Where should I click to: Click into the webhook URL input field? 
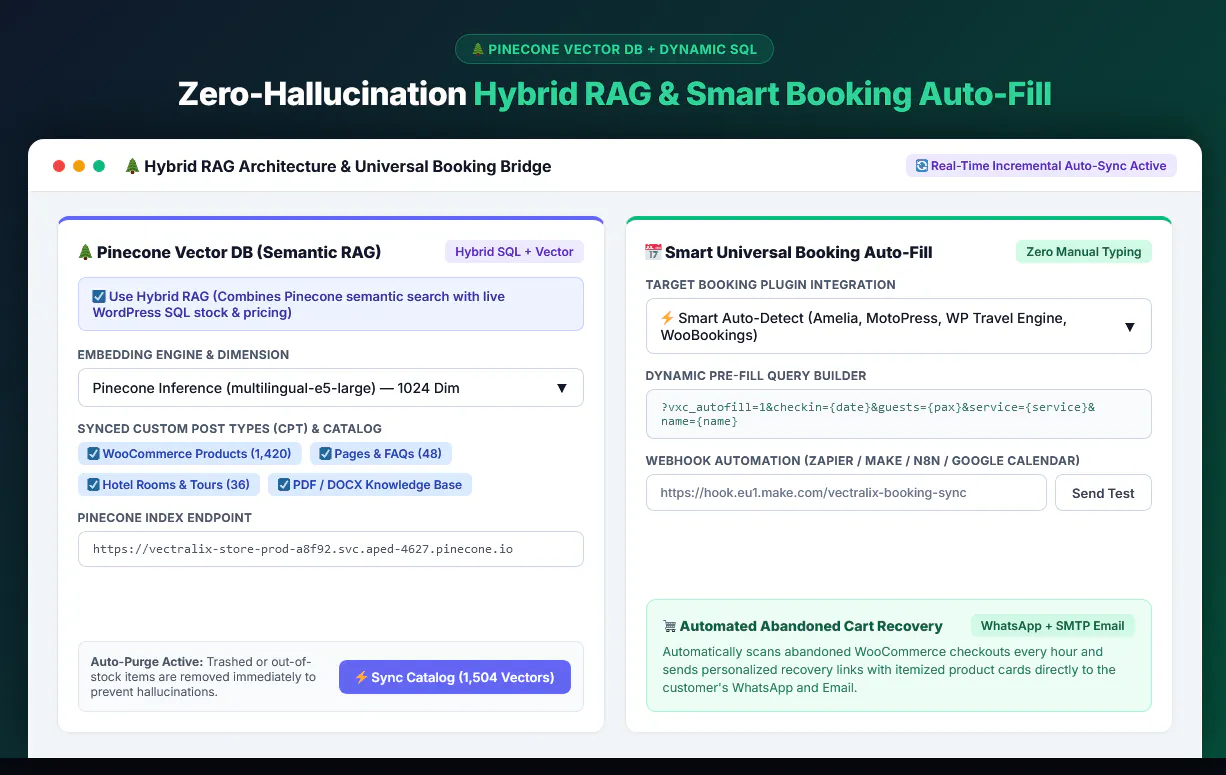click(846, 493)
